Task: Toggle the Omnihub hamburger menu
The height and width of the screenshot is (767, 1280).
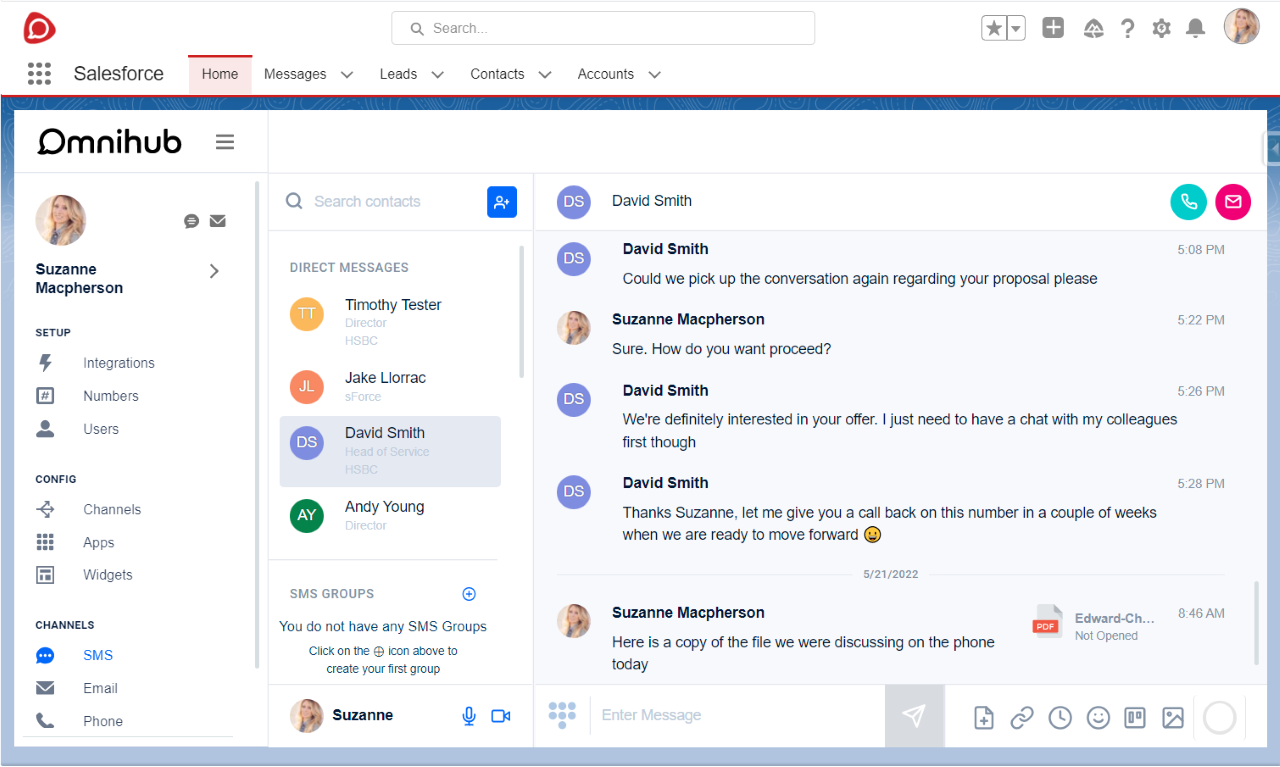Action: (x=225, y=142)
